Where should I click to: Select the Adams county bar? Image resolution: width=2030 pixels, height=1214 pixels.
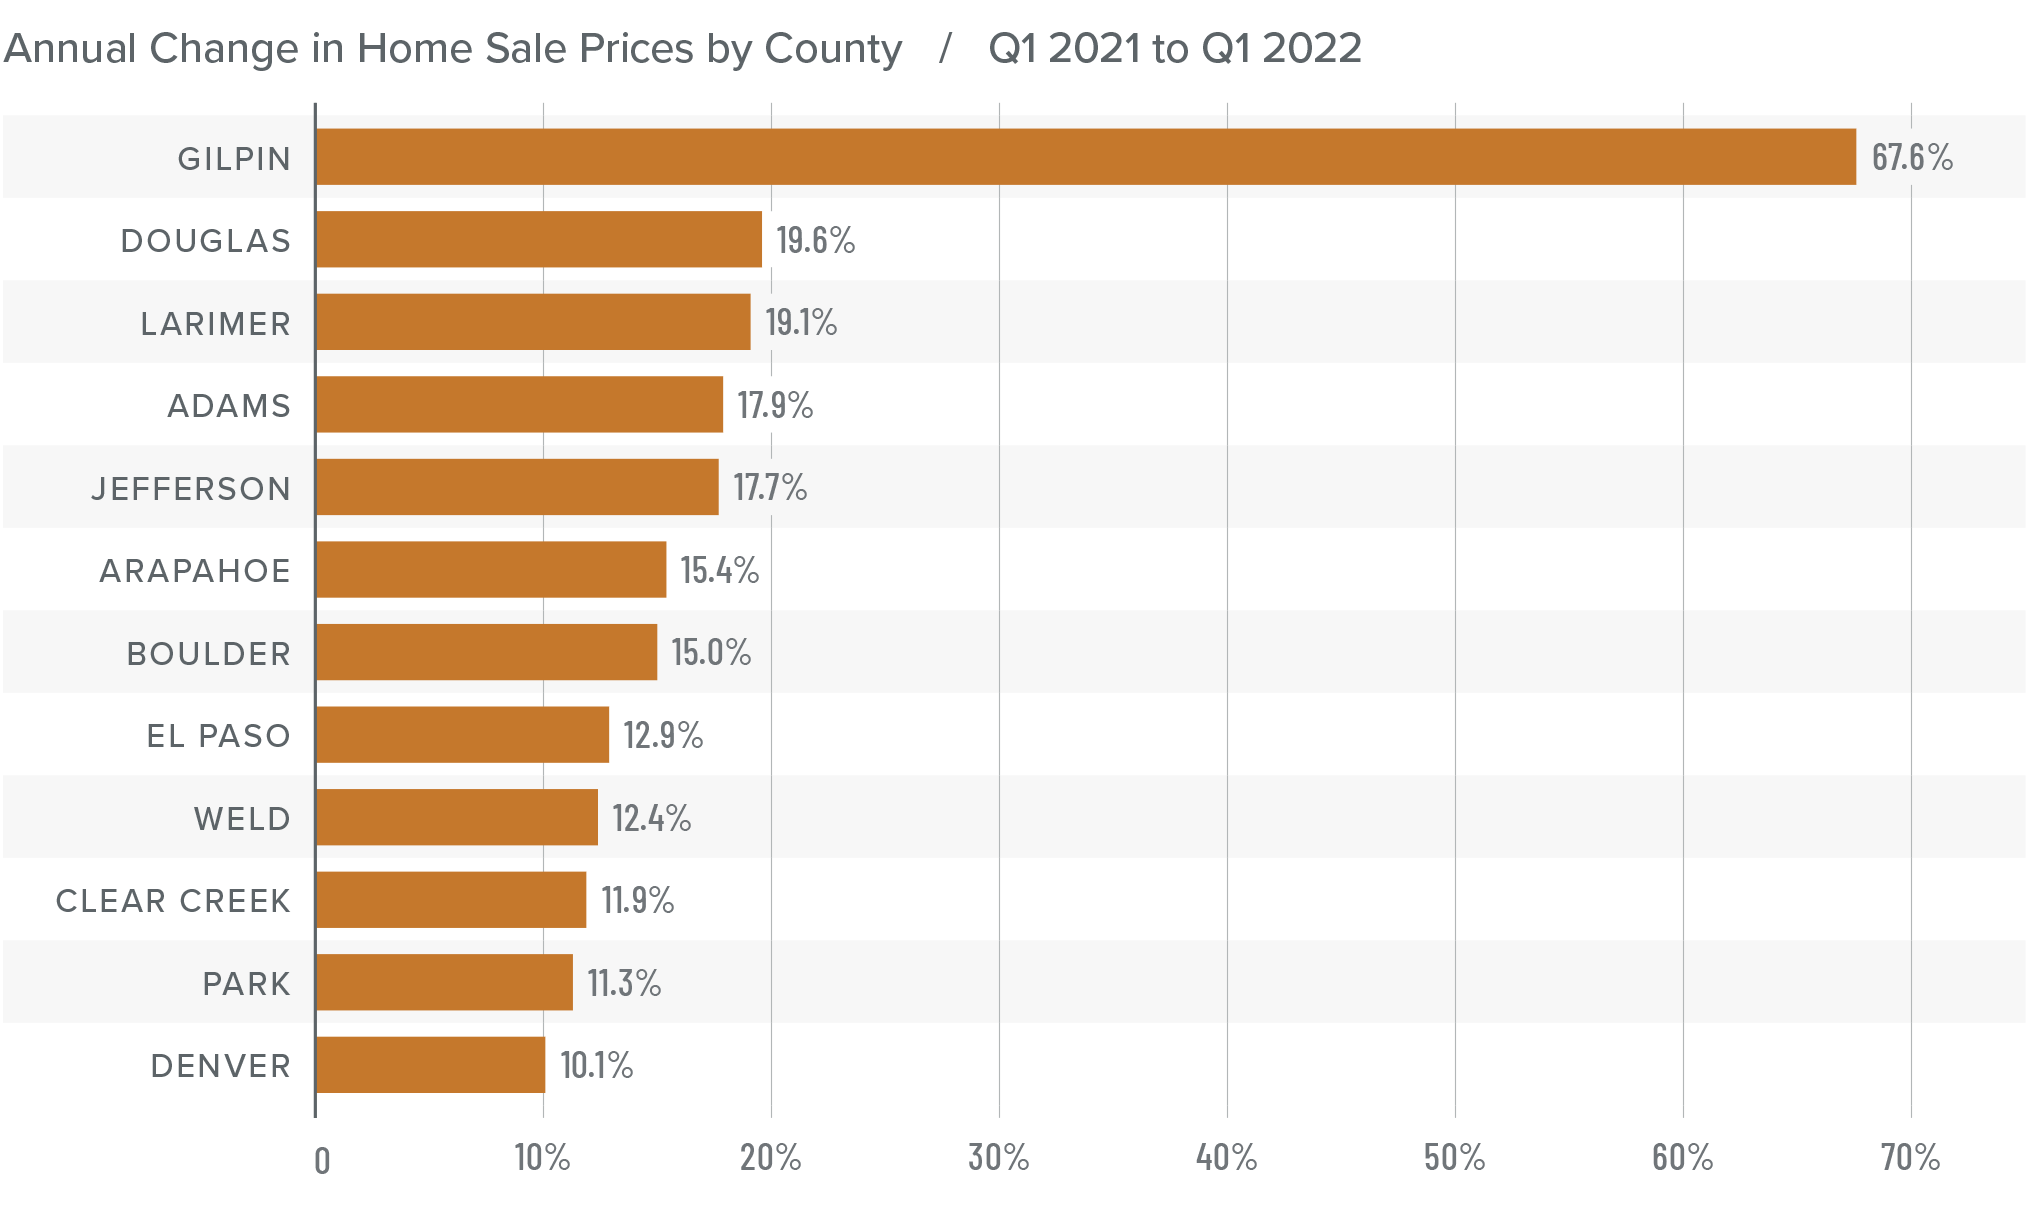coord(519,404)
